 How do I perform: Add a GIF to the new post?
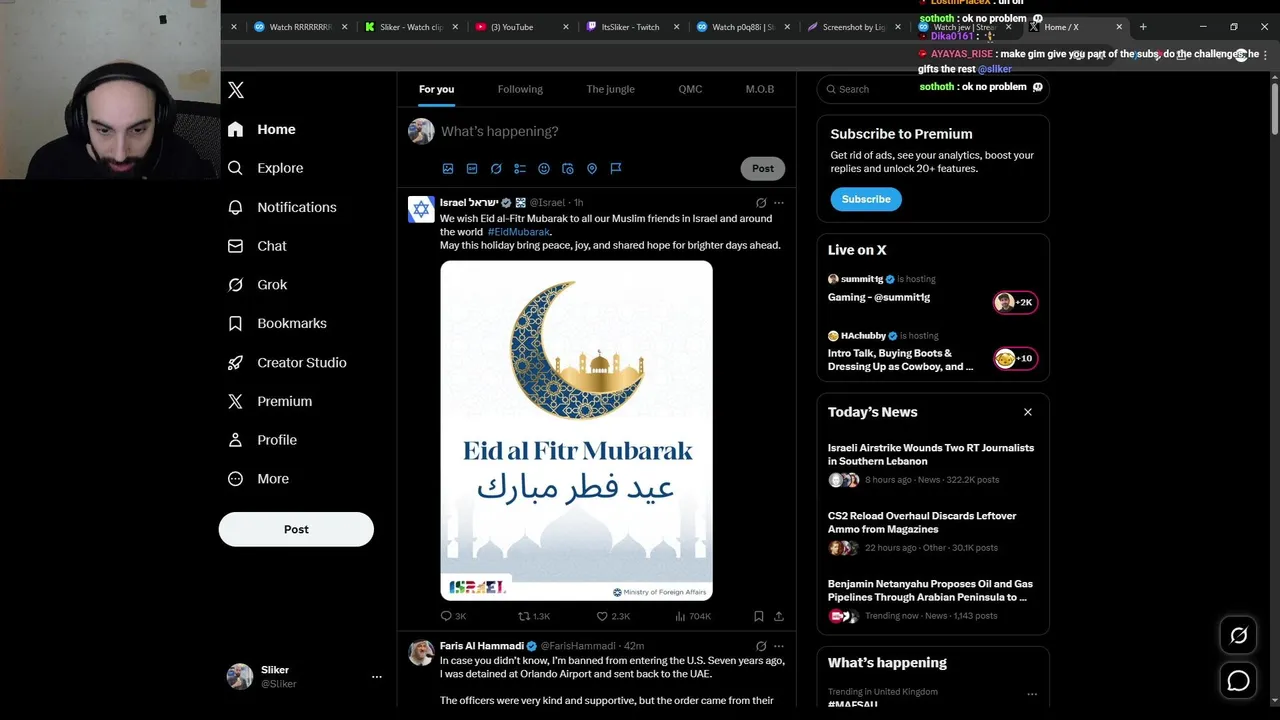[x=472, y=169]
